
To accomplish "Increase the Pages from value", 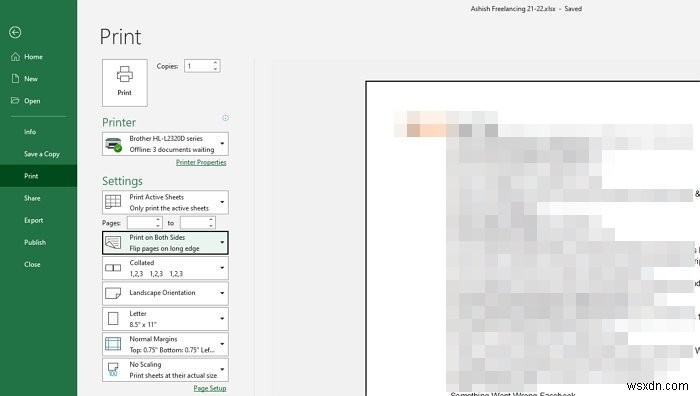I will 158,220.
